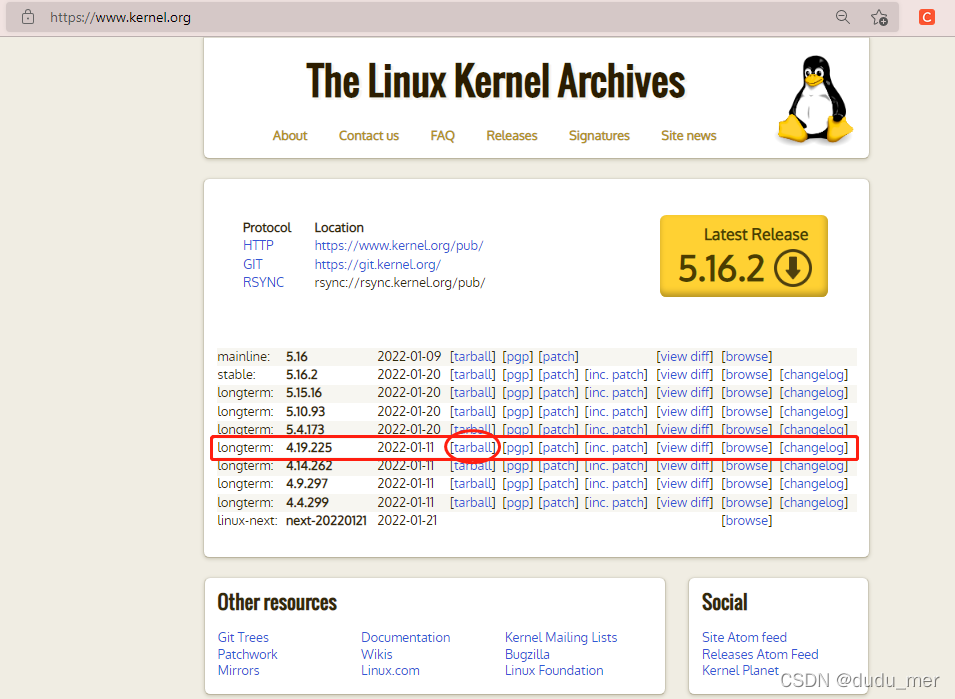Open the Mirrors resource link
The image size is (955, 699).
click(238, 670)
